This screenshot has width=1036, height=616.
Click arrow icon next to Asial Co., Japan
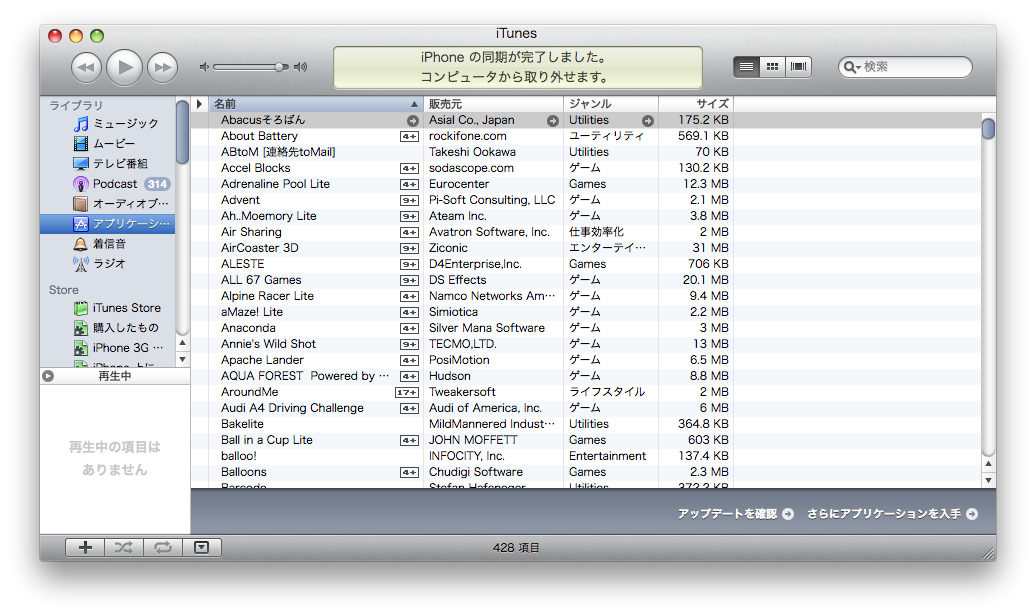click(x=553, y=120)
